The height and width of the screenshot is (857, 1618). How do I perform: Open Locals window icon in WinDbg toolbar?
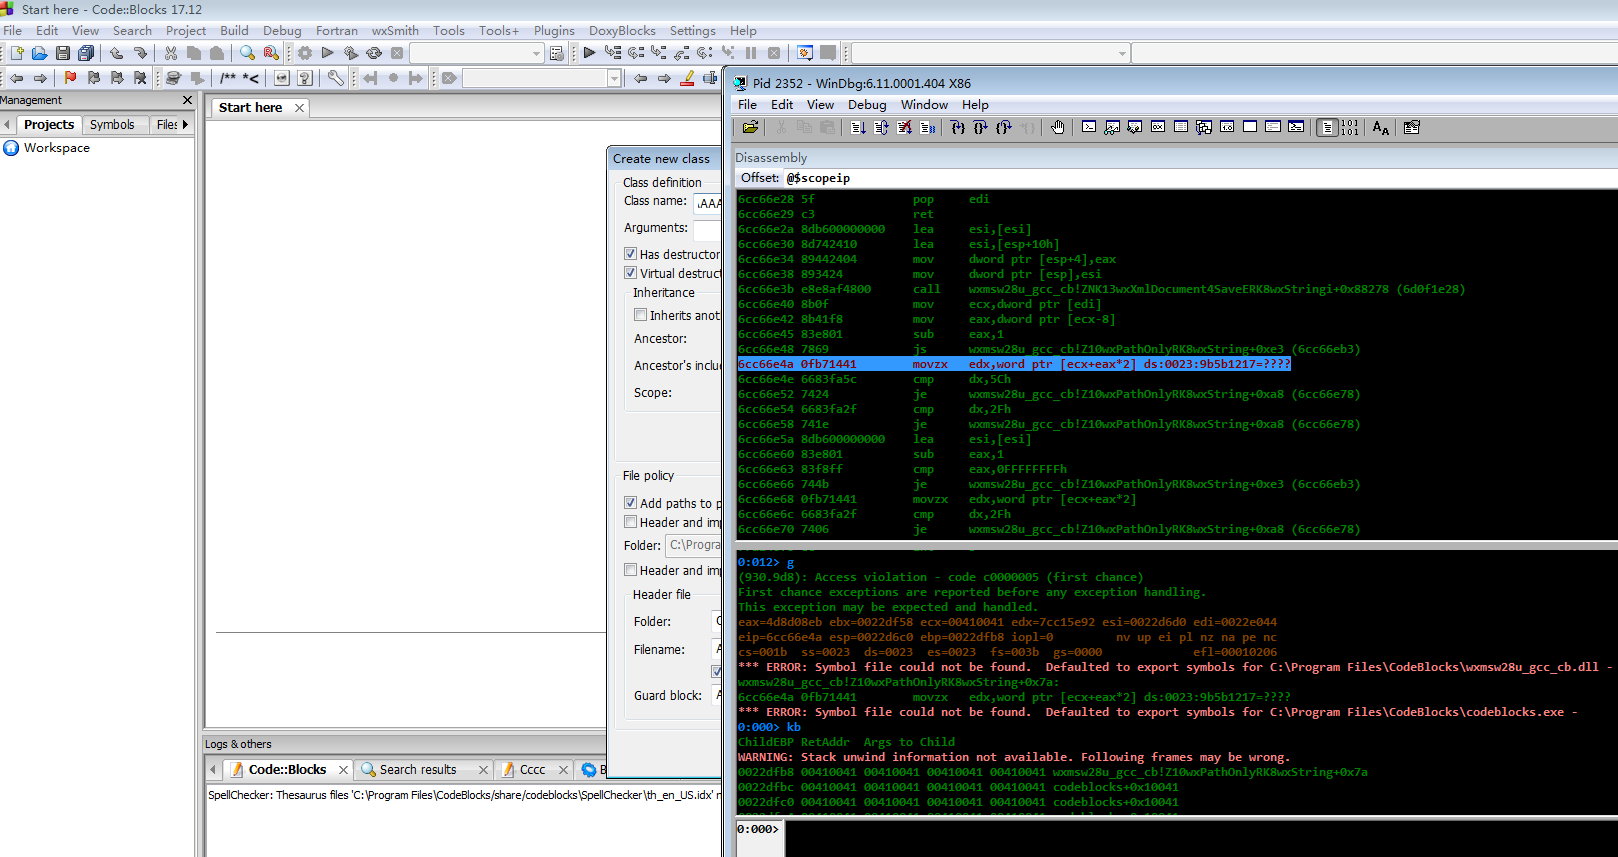point(1135,127)
